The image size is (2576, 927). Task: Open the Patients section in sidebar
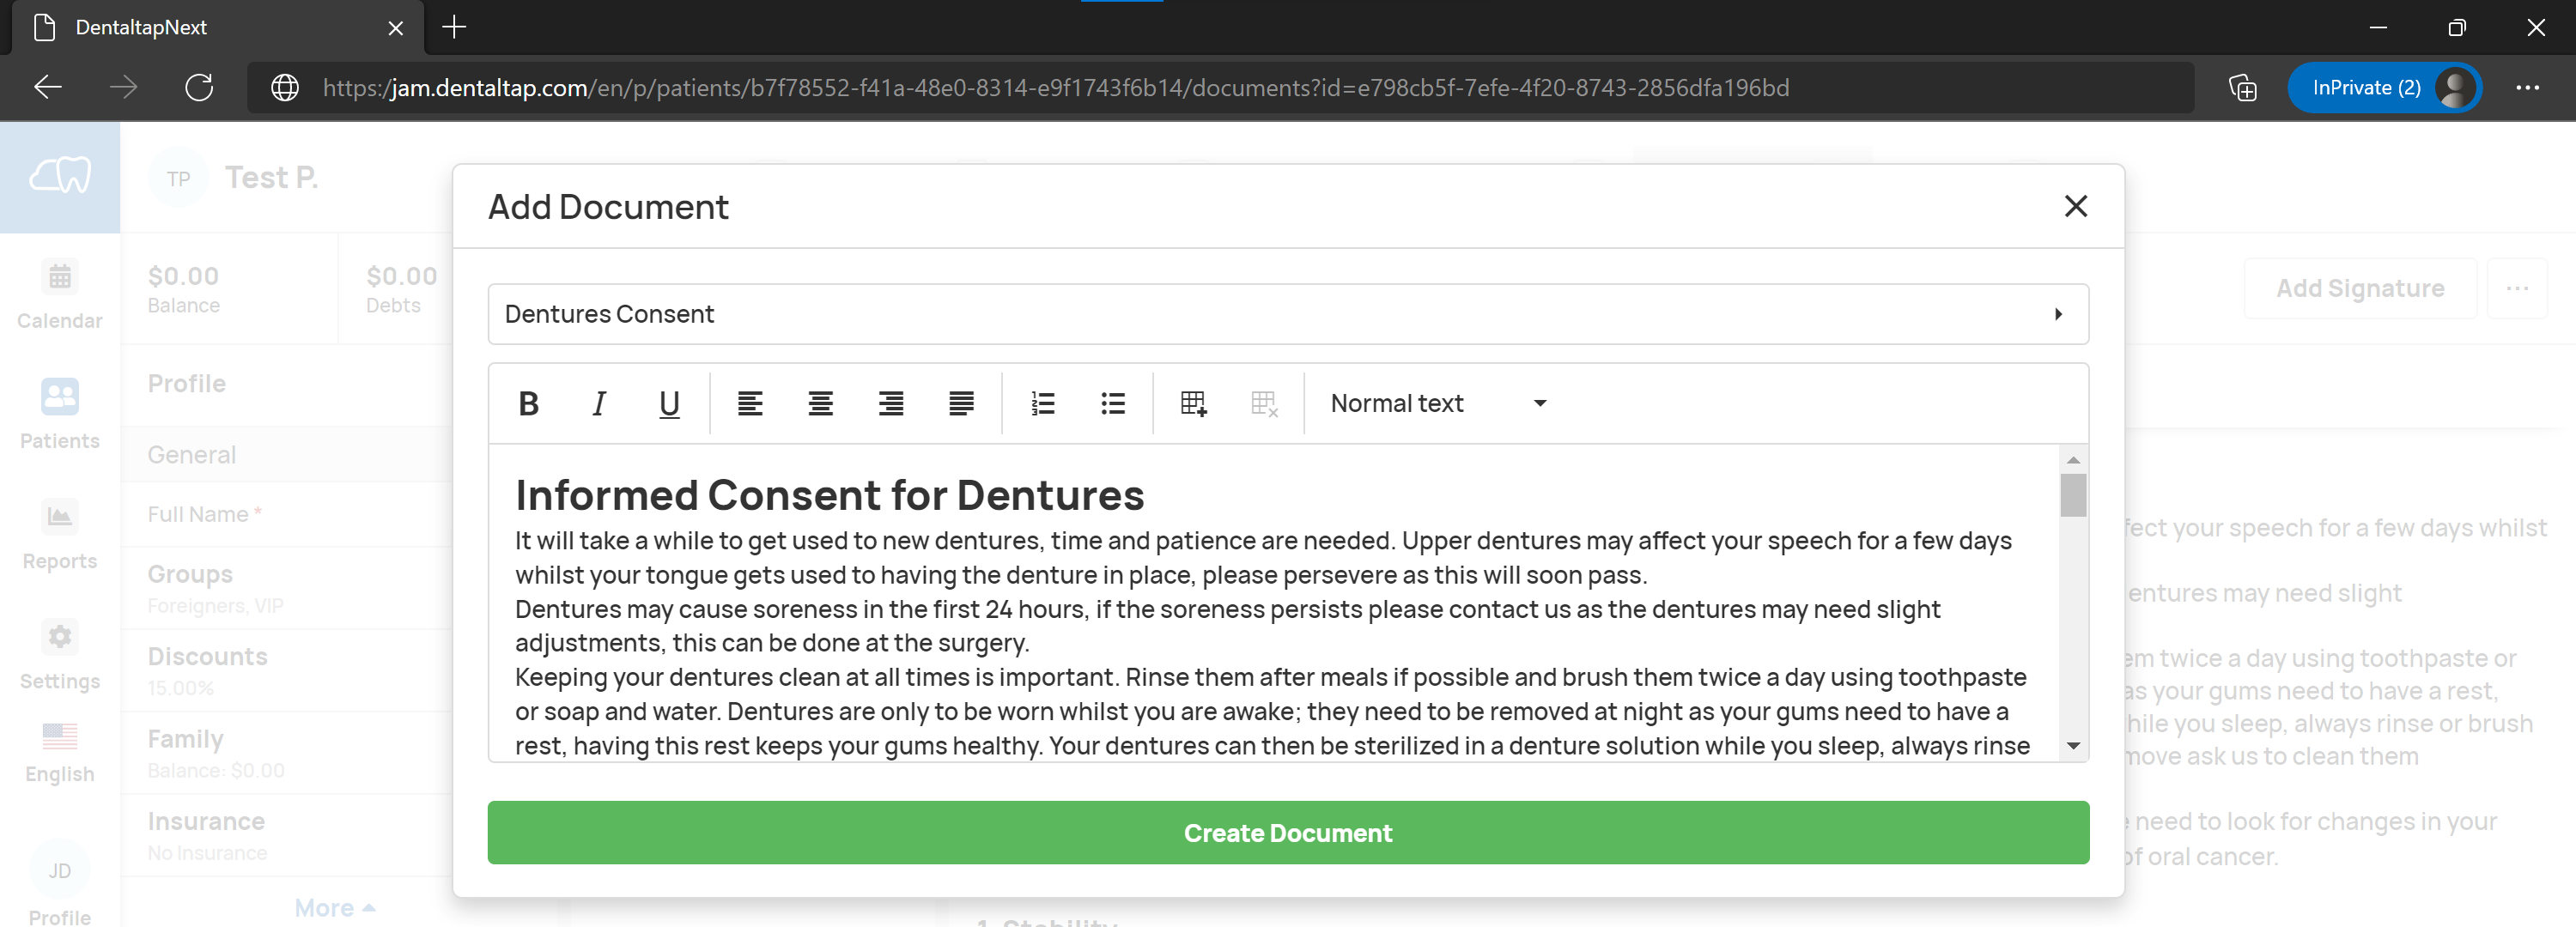click(60, 414)
